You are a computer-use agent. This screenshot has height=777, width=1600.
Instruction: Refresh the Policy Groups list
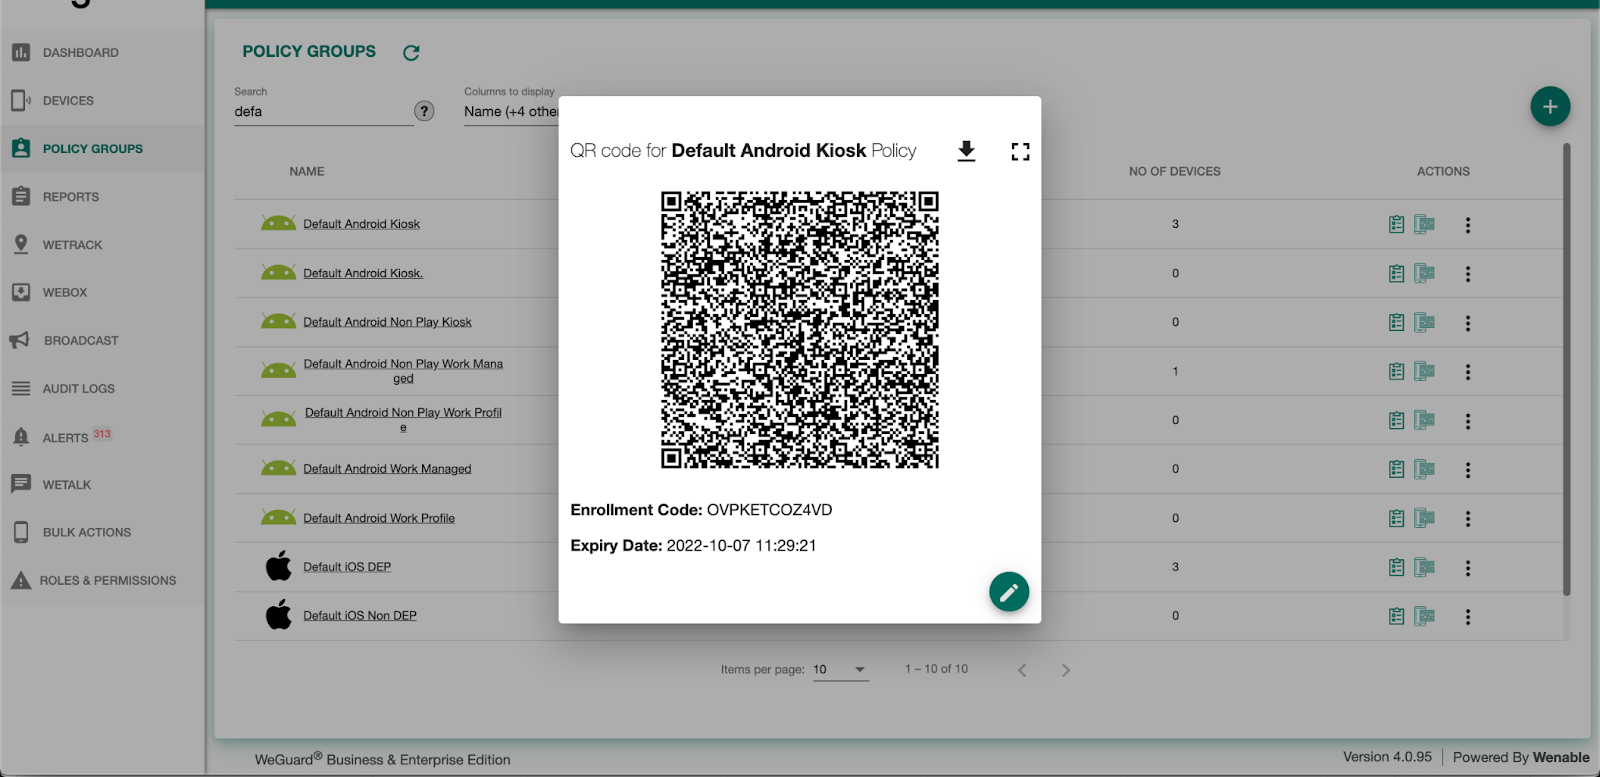tap(411, 53)
